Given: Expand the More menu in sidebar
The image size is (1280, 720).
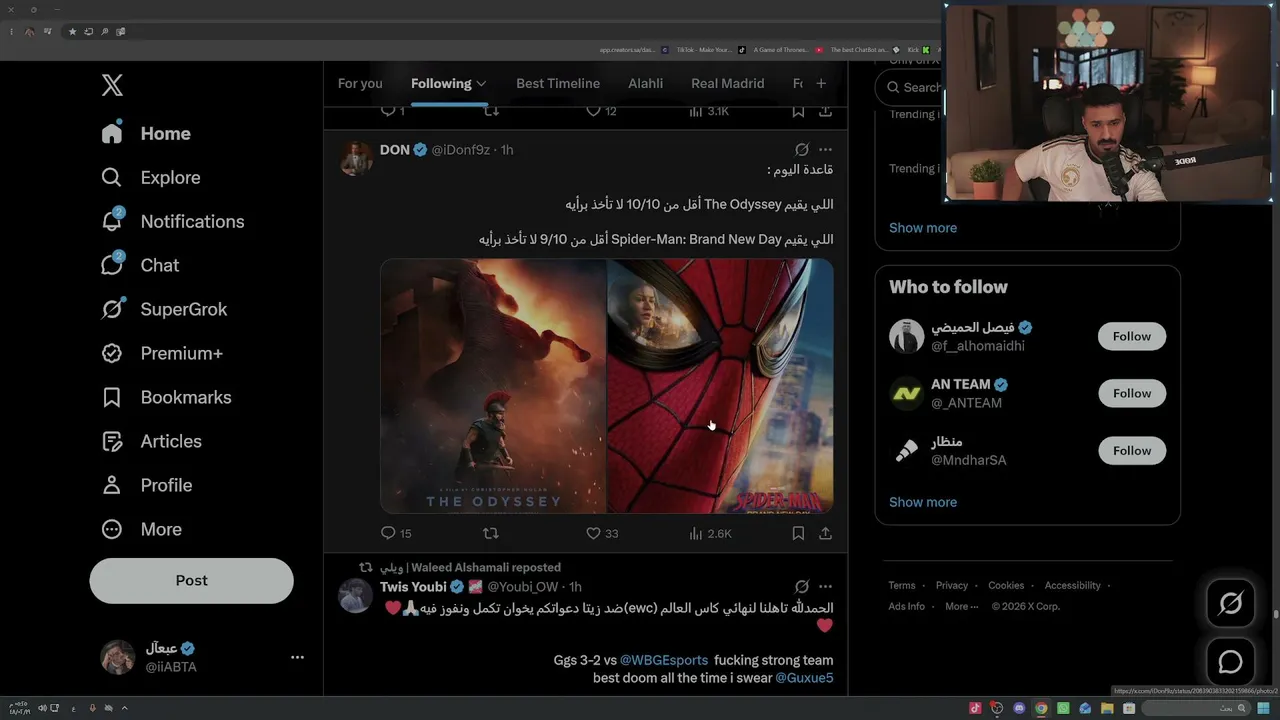Looking at the screenshot, I should pos(141,529).
